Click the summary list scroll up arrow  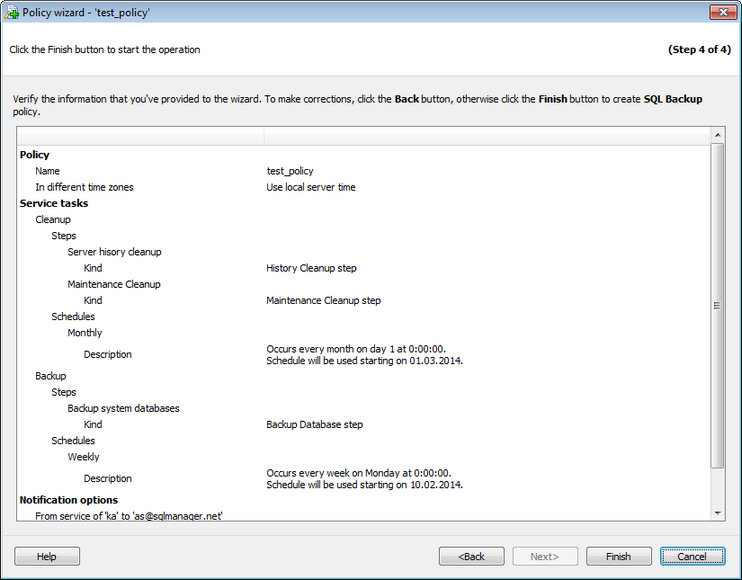(717, 134)
